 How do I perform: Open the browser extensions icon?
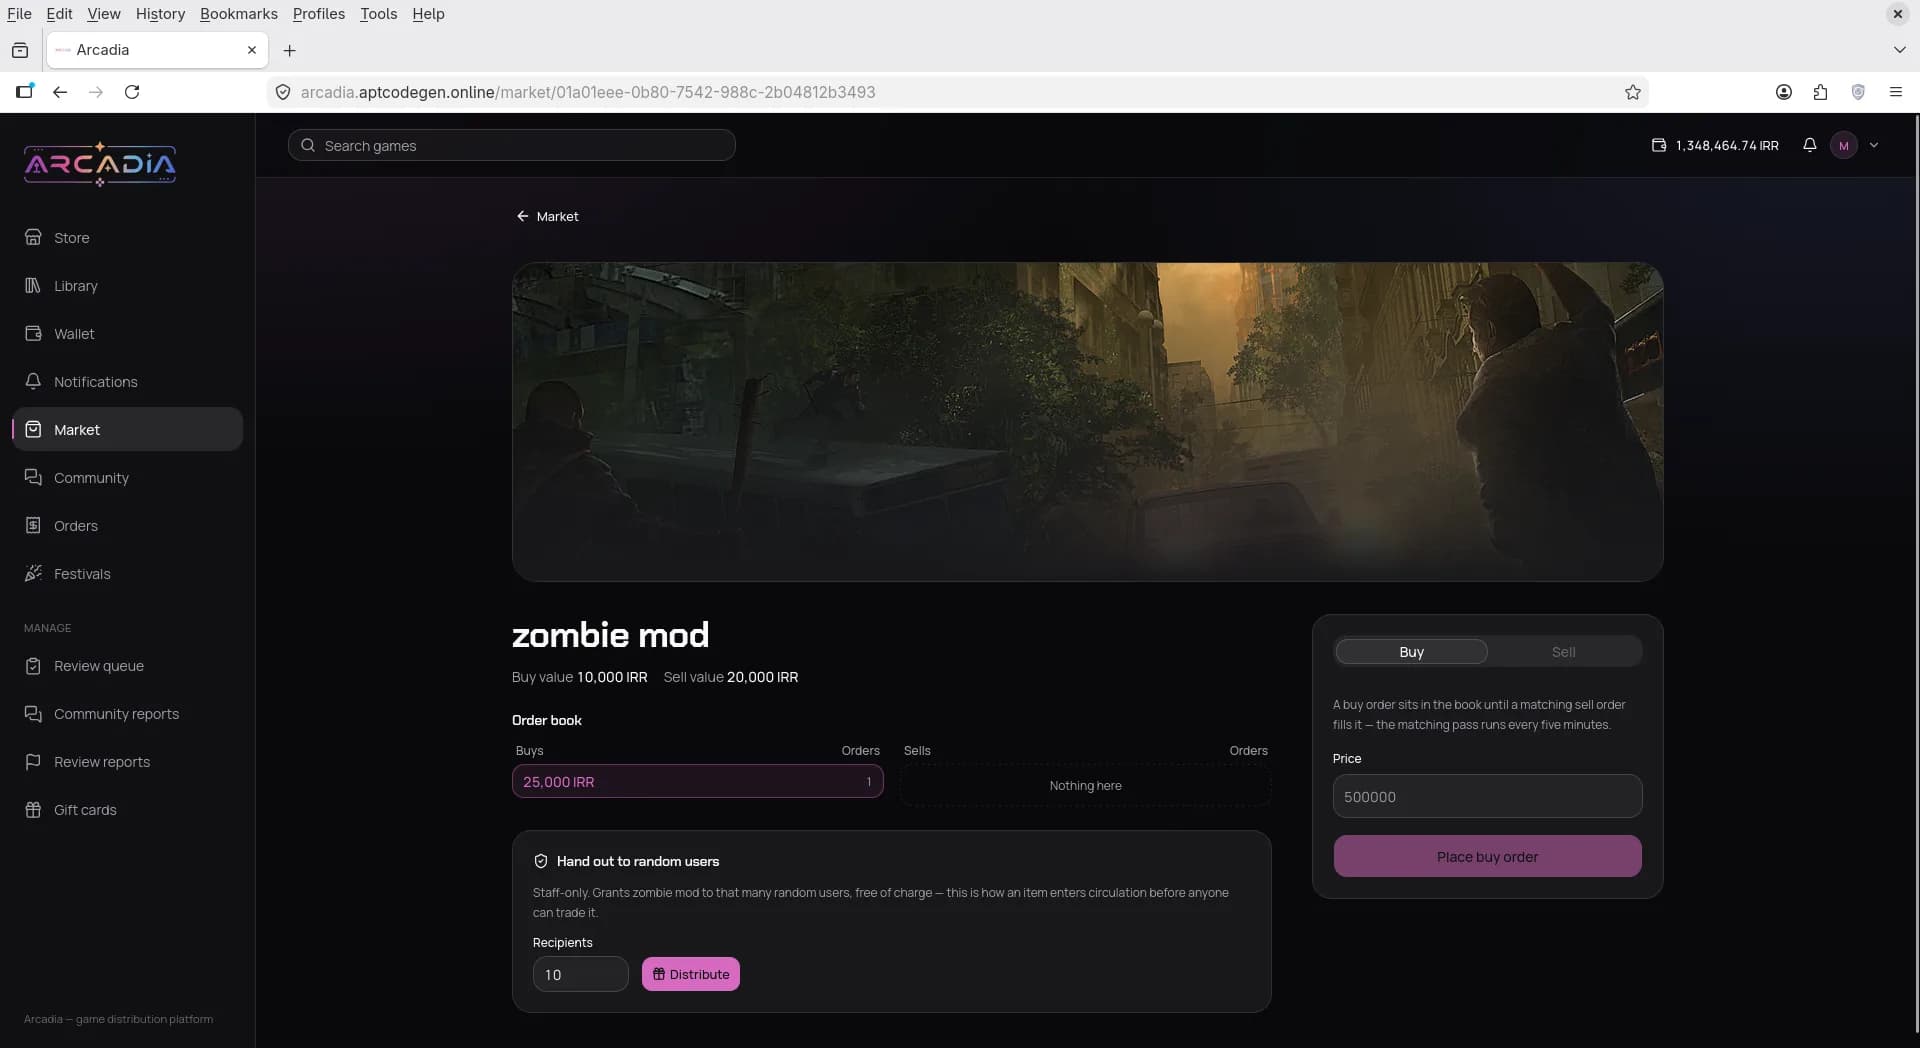click(1820, 92)
